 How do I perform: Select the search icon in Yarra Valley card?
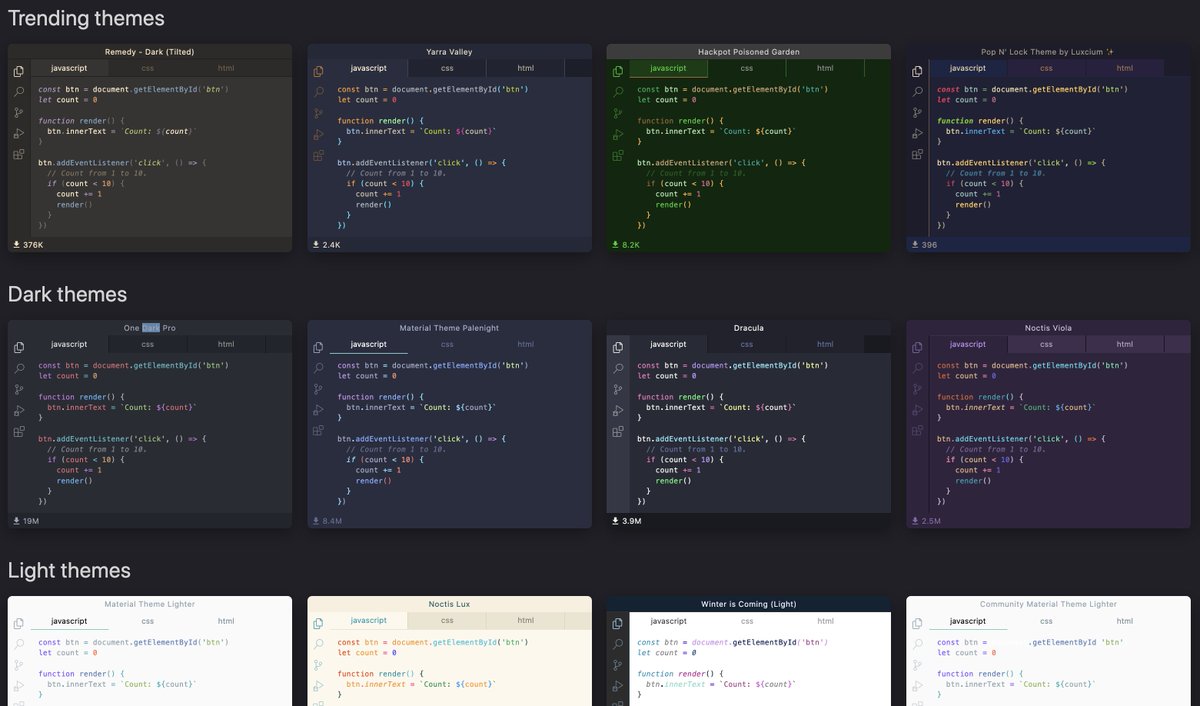(318, 92)
